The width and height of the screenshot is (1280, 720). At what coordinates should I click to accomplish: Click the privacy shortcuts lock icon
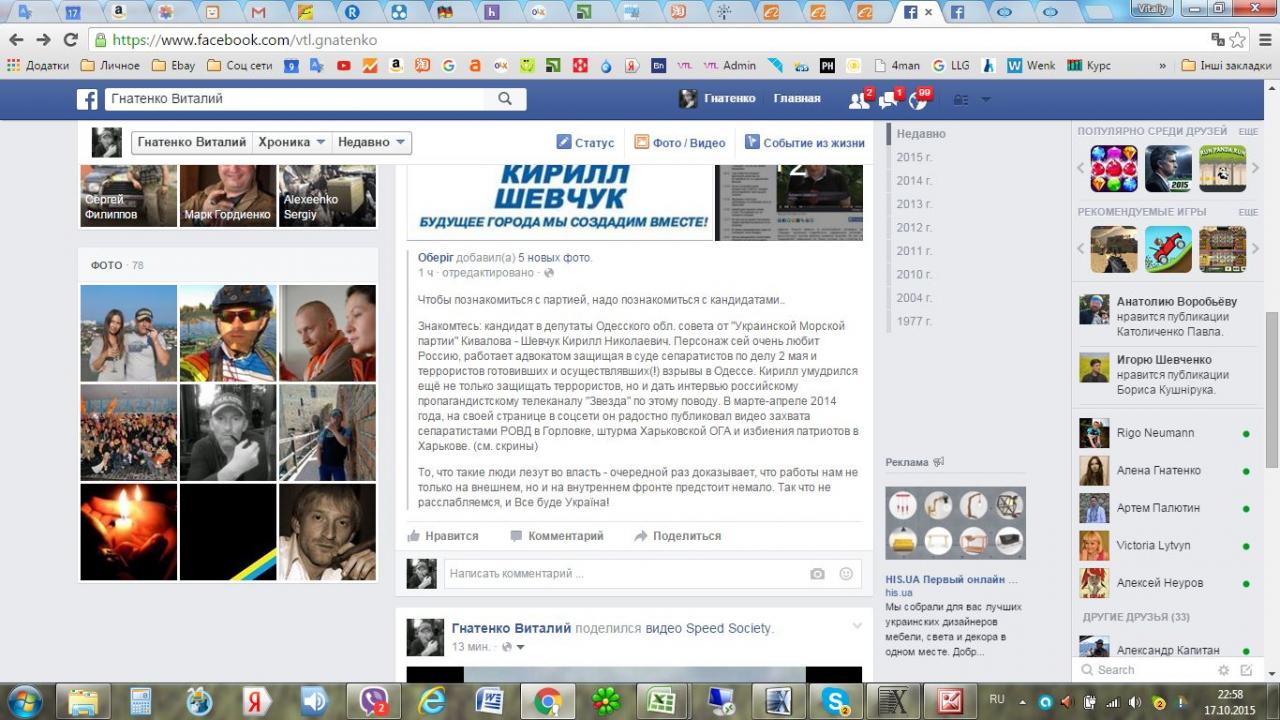pos(961,100)
